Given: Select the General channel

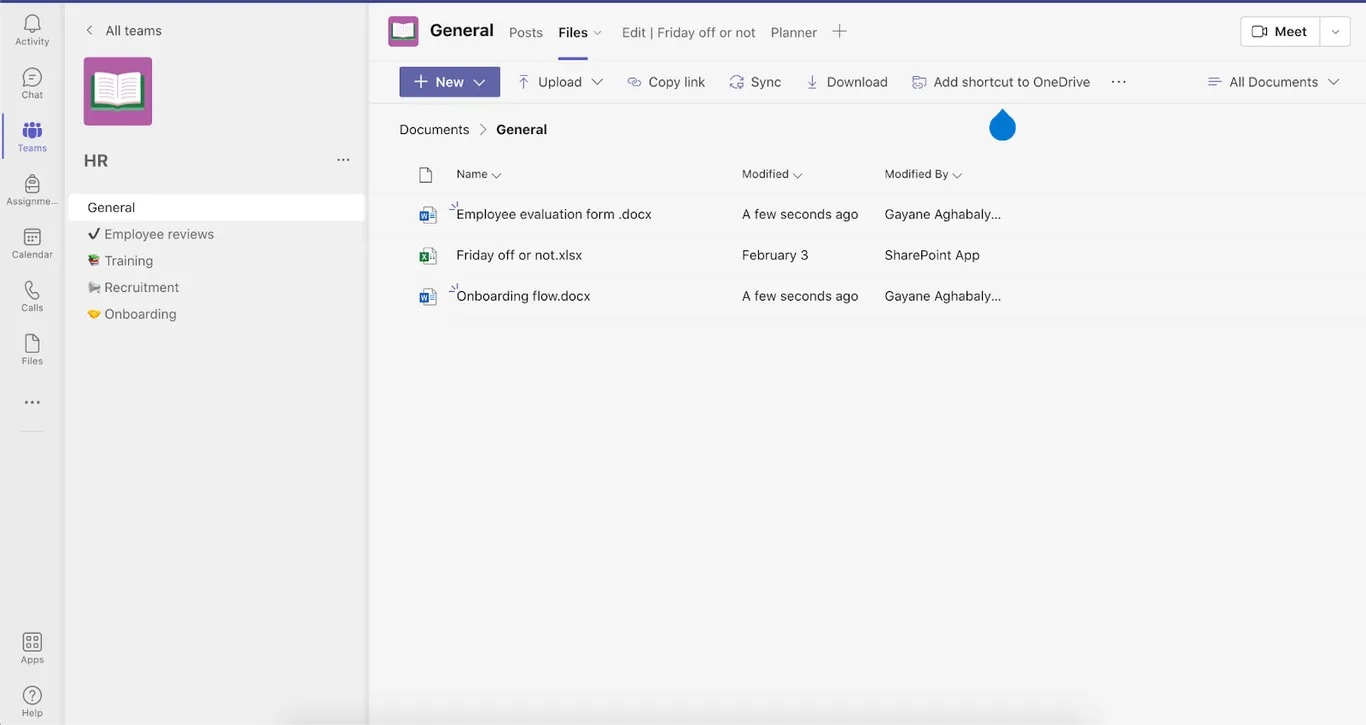Looking at the screenshot, I should pyautogui.click(x=217, y=207).
